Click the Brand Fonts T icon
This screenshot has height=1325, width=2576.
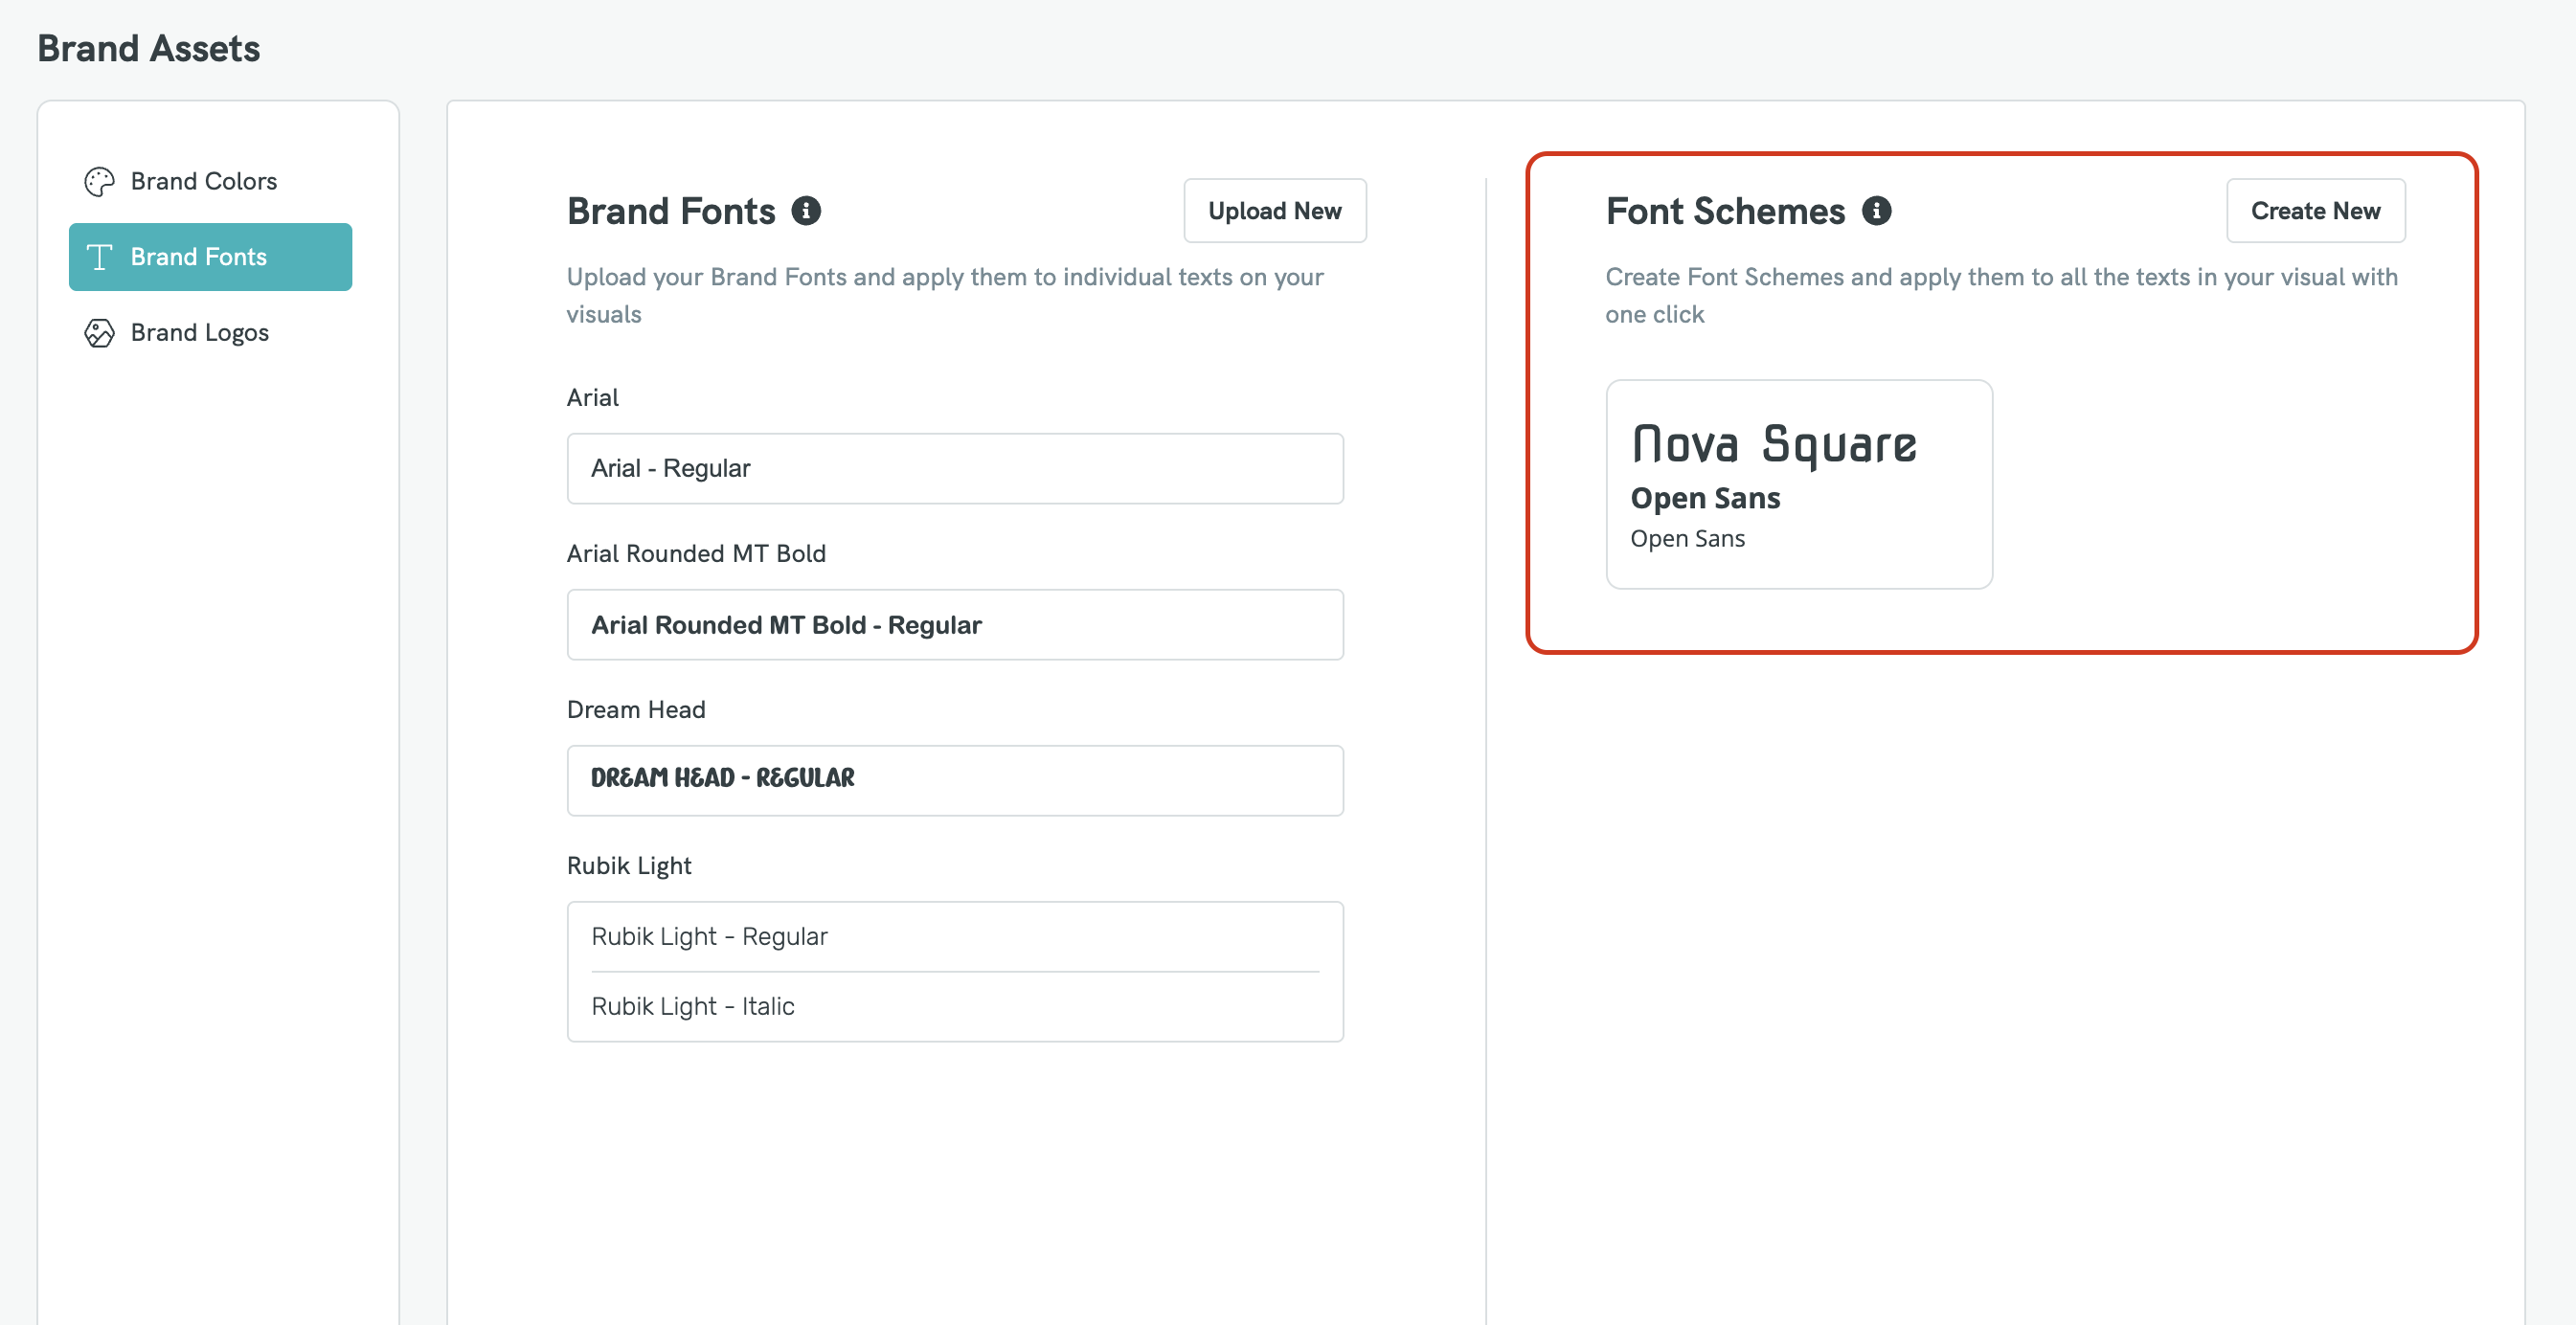click(99, 257)
